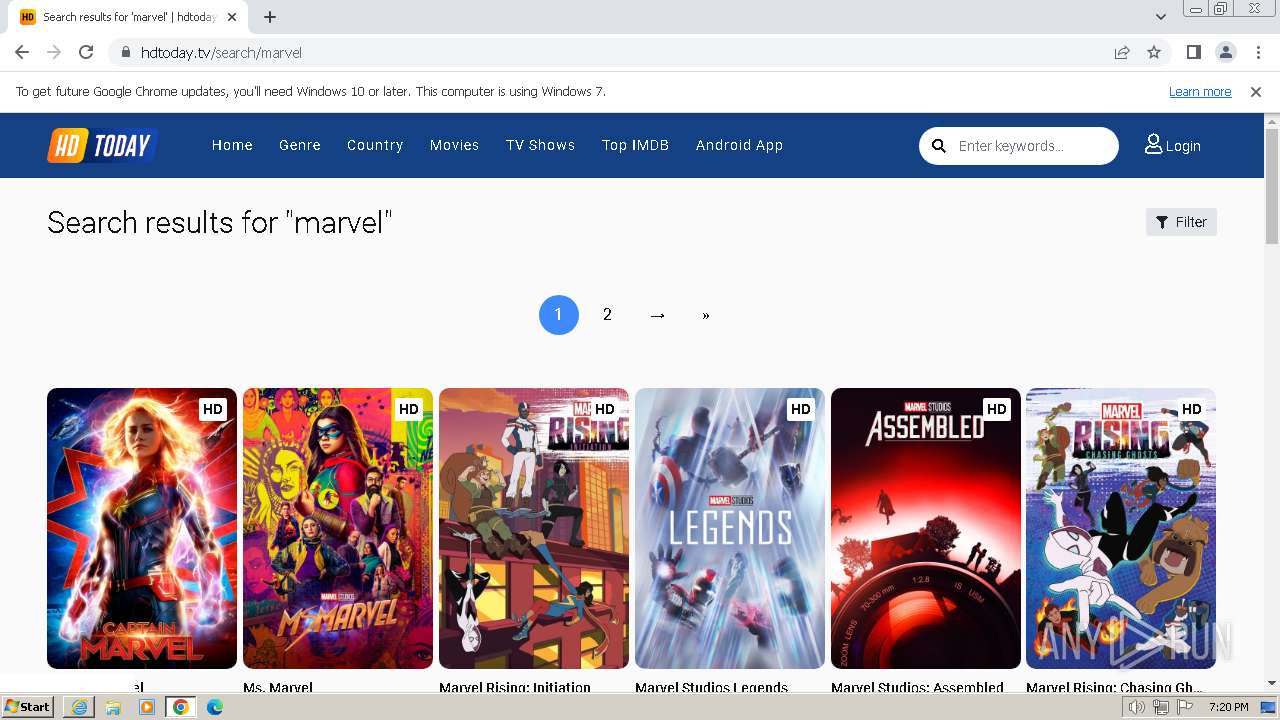Open a new browser tab
The width and height of the screenshot is (1280, 720).
tap(270, 17)
